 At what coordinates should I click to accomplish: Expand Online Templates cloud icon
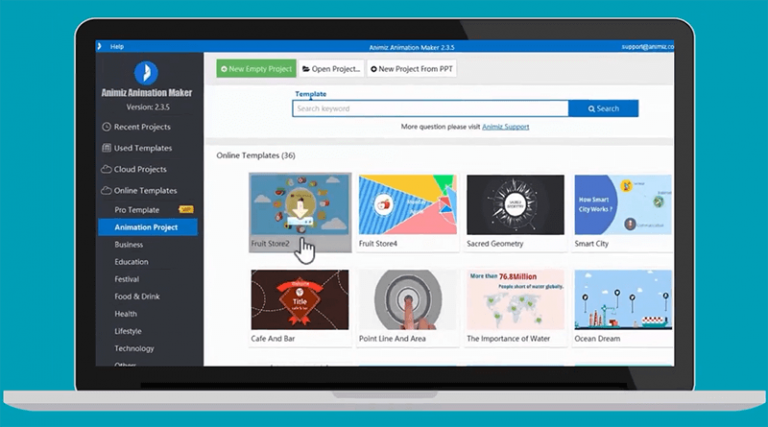[x=106, y=190]
